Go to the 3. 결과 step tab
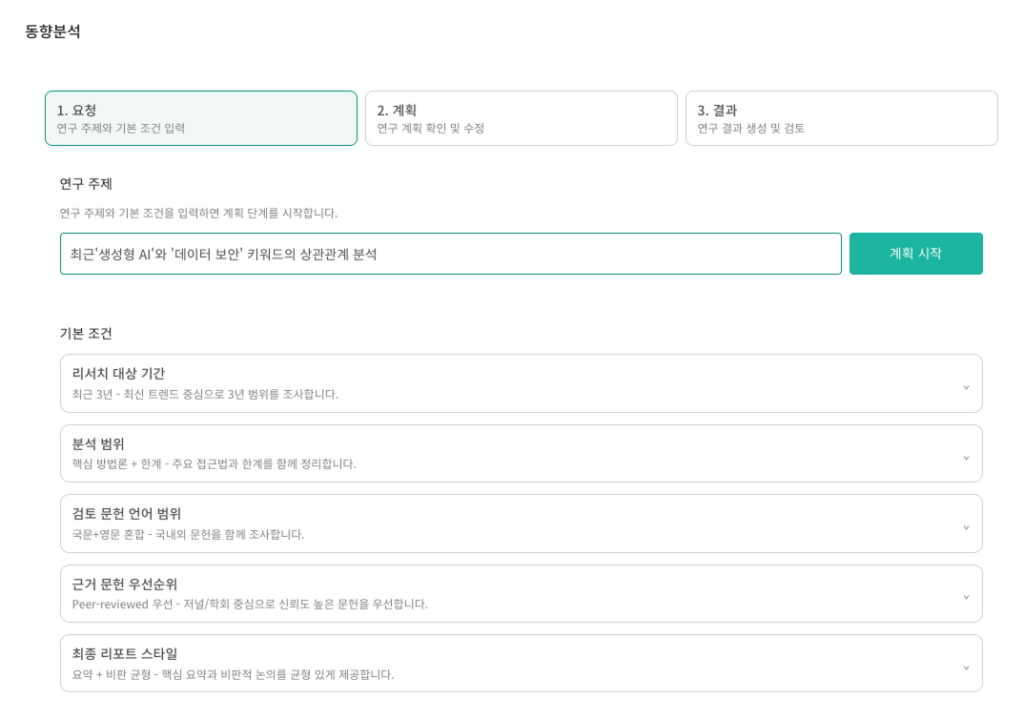The width and height of the screenshot is (1024, 719). pos(841,119)
